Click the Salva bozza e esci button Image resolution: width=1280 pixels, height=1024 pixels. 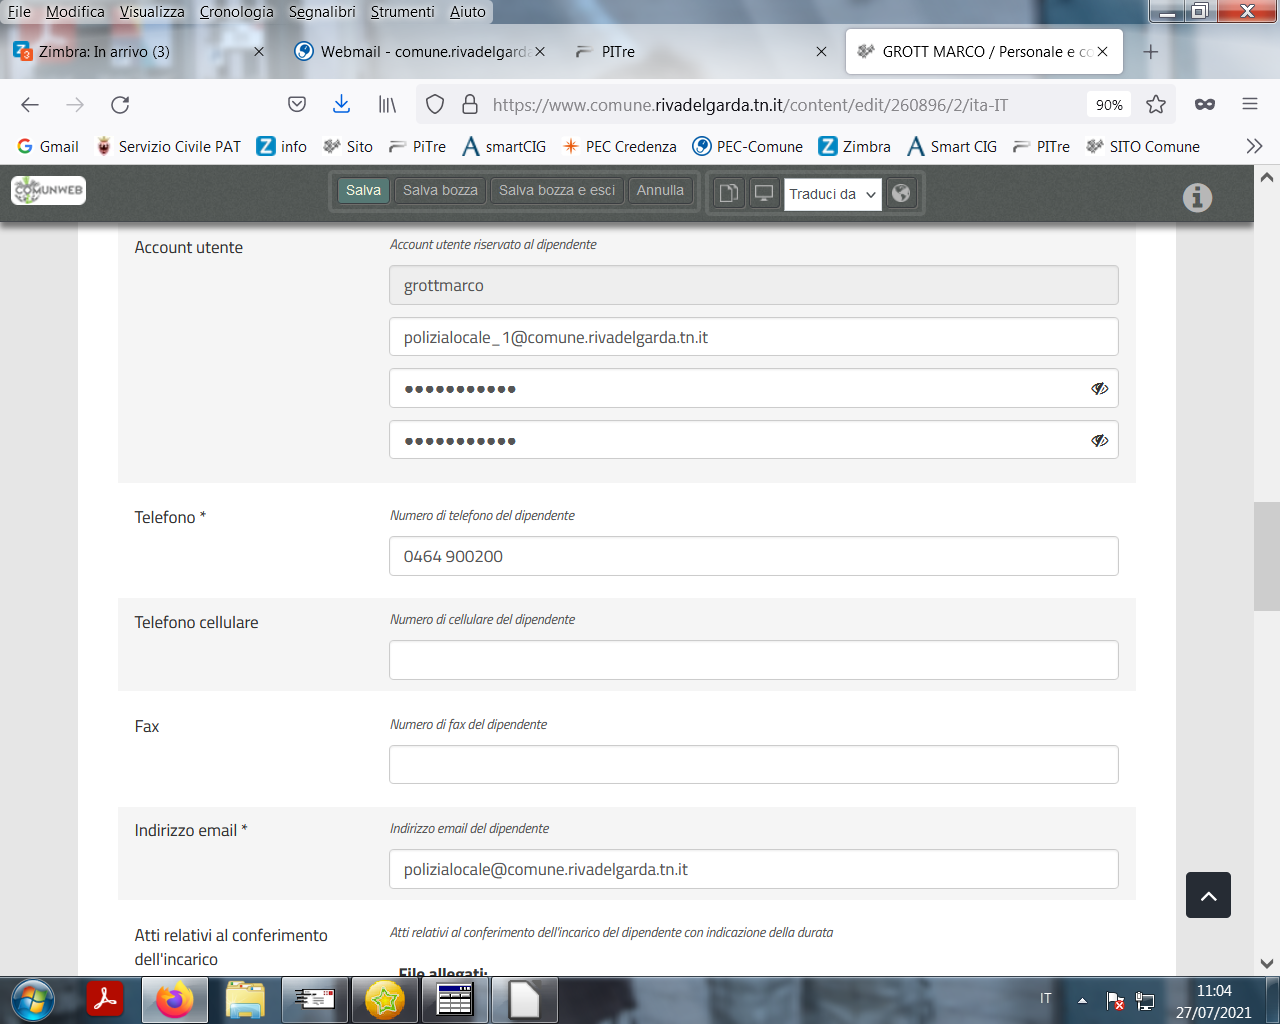tap(557, 190)
